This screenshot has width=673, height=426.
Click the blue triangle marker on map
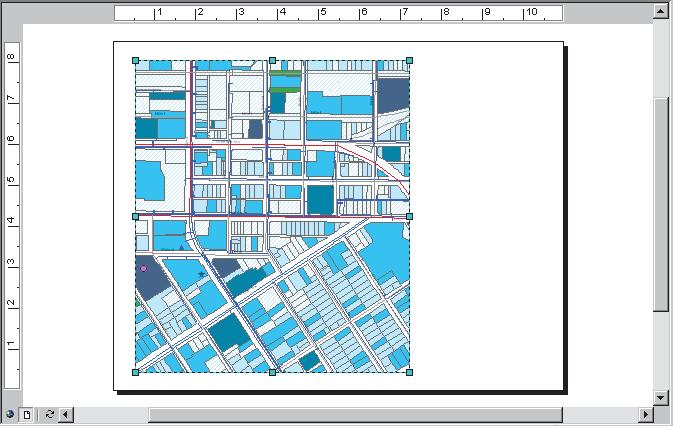click(x=182, y=247)
